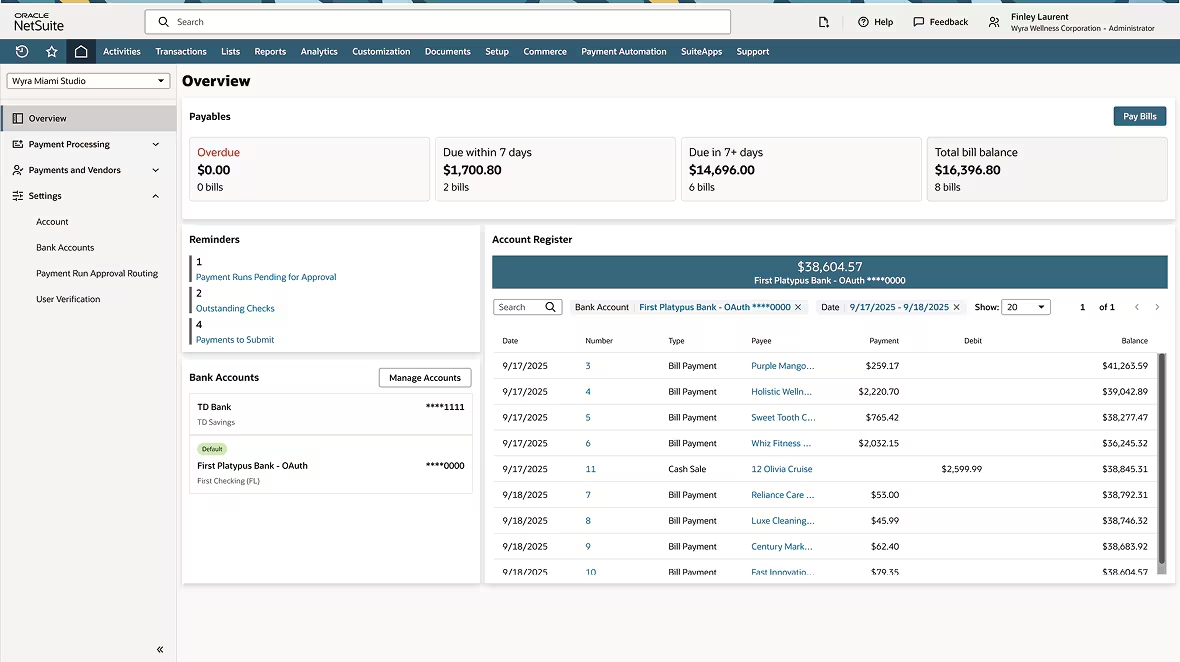Image resolution: width=1180 pixels, height=662 pixels.
Task: Open the Finley Laurent user profile icon
Action: click(x=993, y=21)
